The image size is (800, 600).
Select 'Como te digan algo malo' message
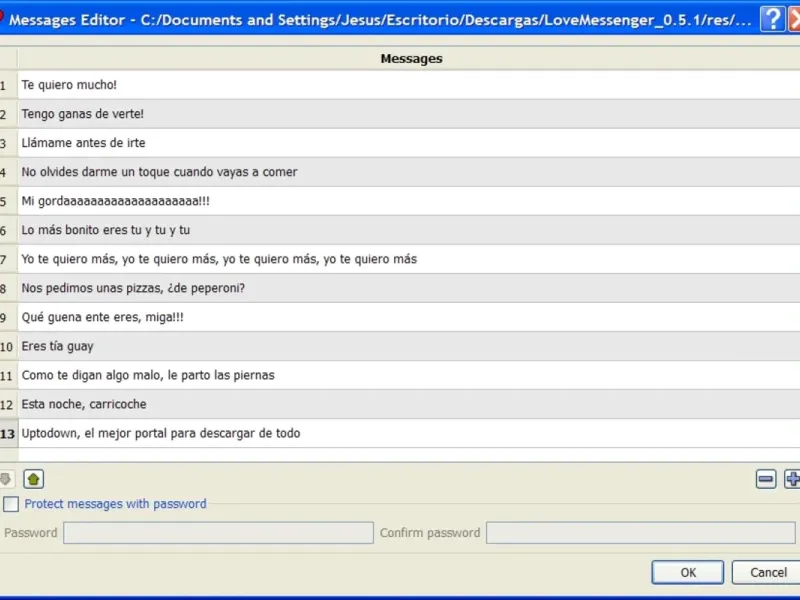[x=409, y=376]
